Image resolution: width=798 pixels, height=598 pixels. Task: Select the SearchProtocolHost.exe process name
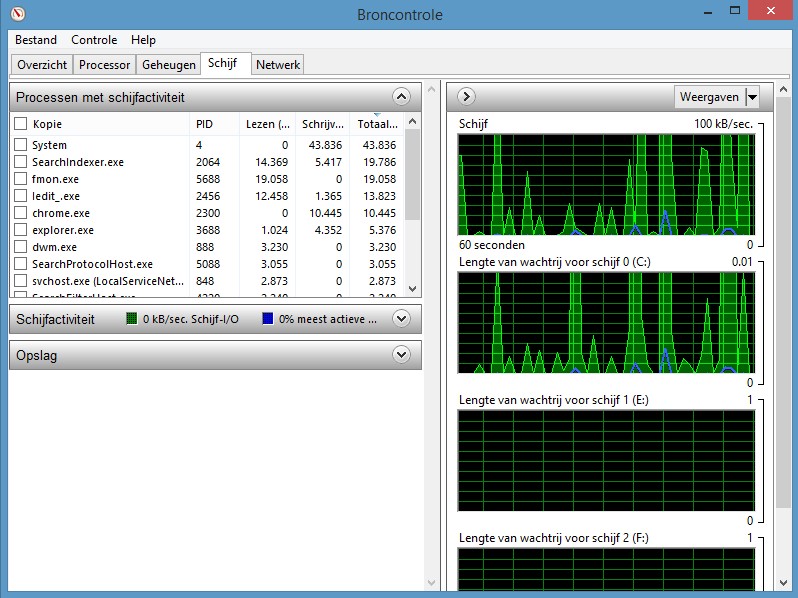click(93, 264)
